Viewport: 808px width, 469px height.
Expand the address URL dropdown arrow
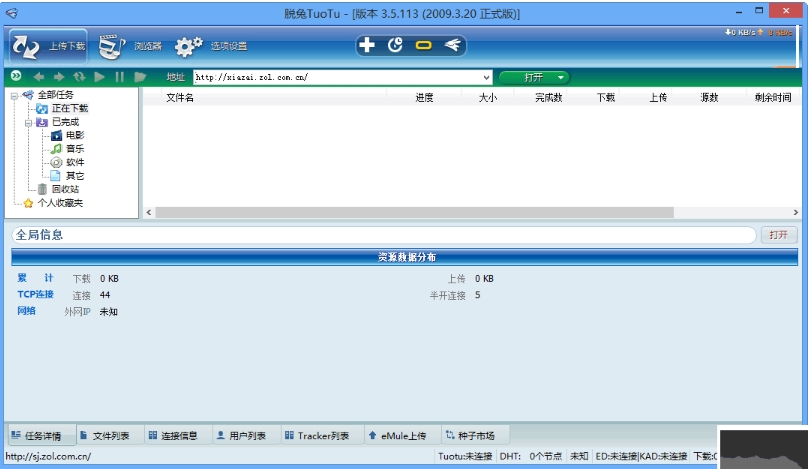[486, 77]
